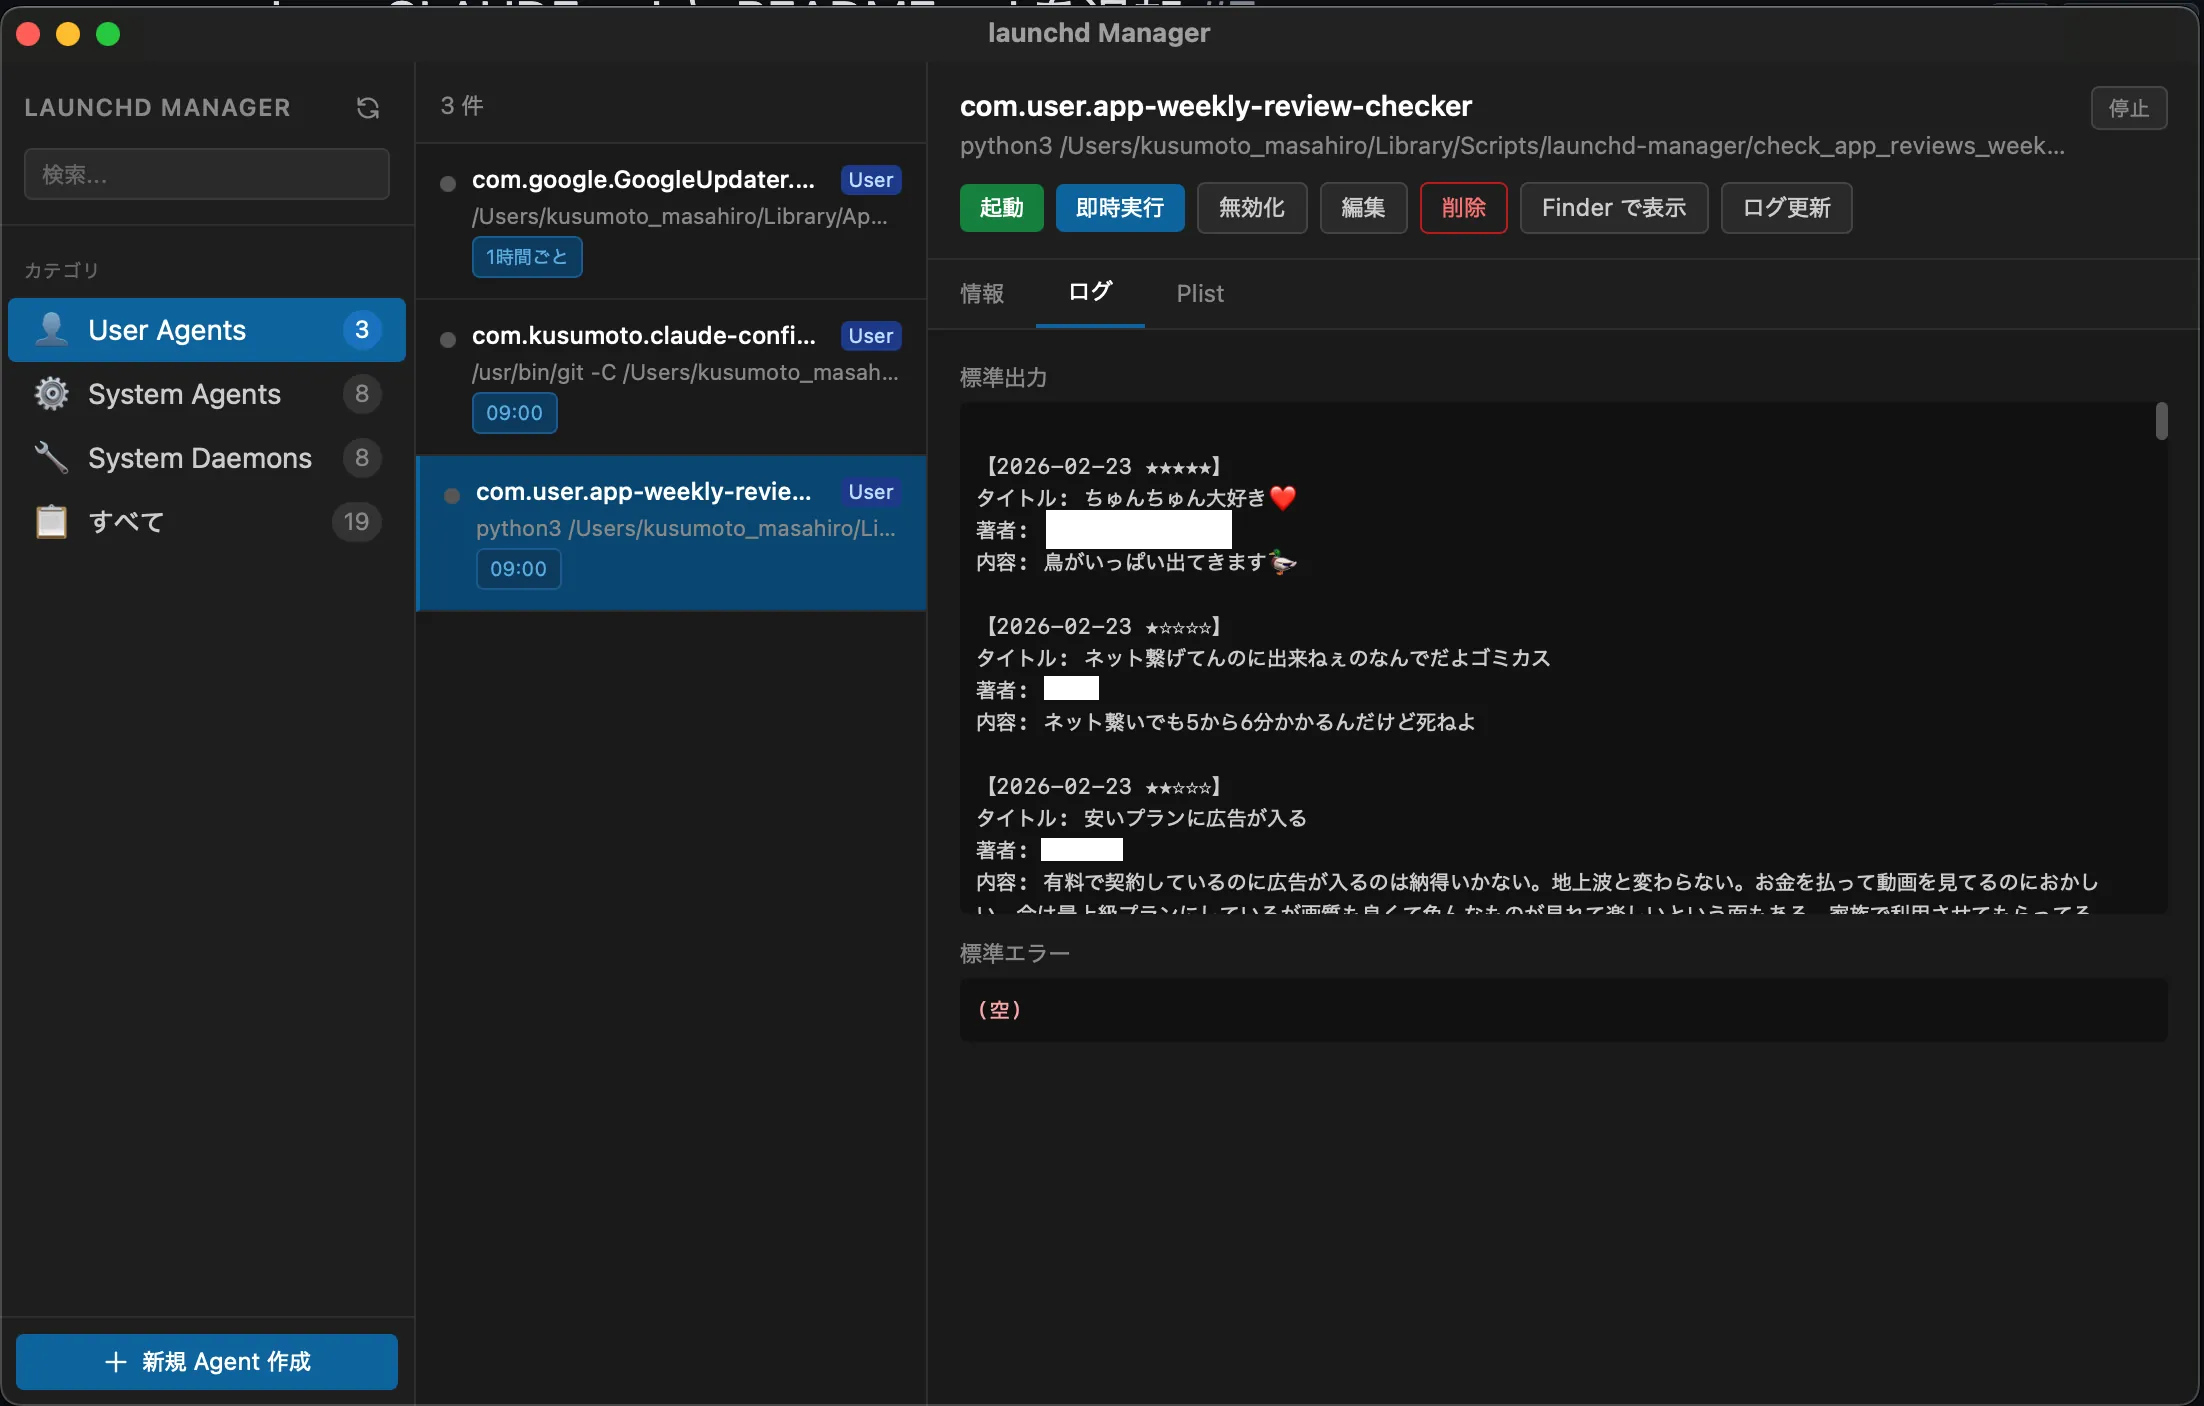Click the python3 command path text

click(1512, 146)
